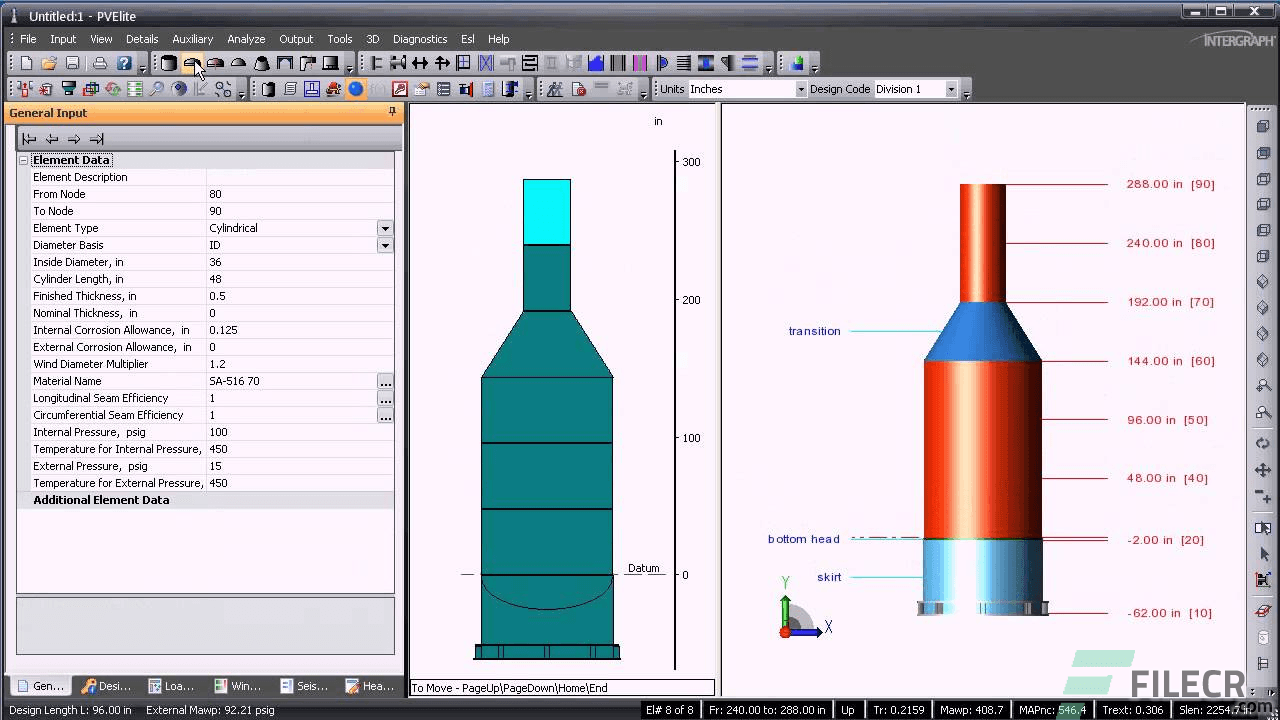1280x720 pixels.
Task: Save the file with the Save toolbar icon
Action: [x=71, y=63]
